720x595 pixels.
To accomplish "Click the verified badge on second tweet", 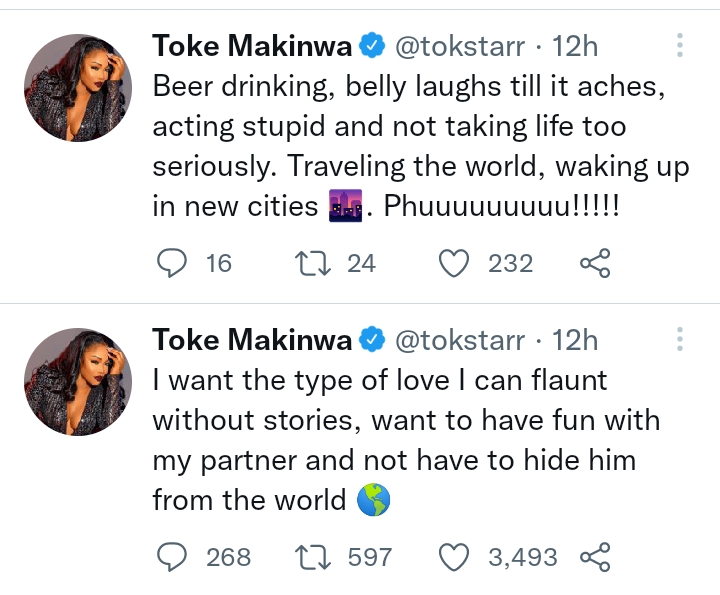I will click(373, 340).
